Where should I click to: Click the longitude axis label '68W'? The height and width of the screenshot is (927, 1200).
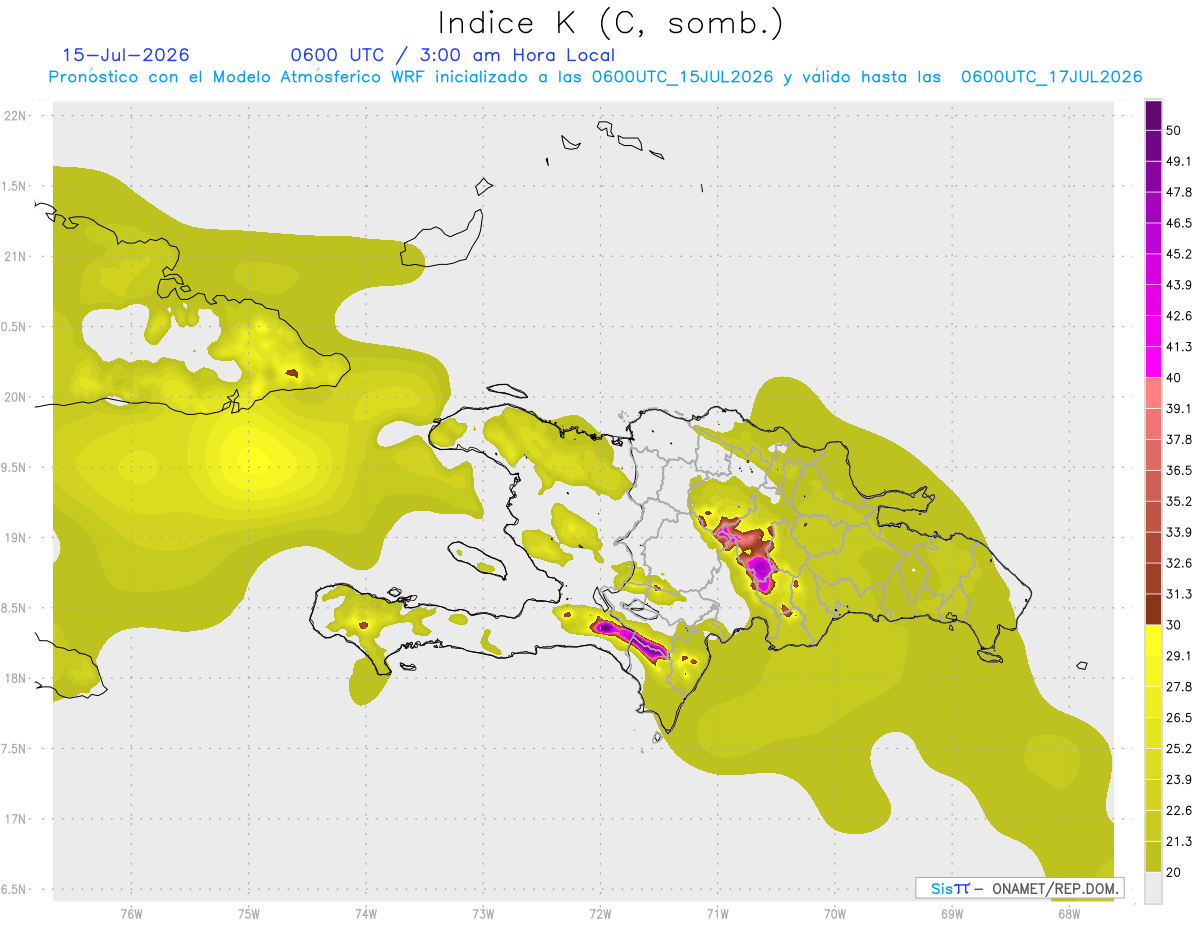pyautogui.click(x=1069, y=914)
